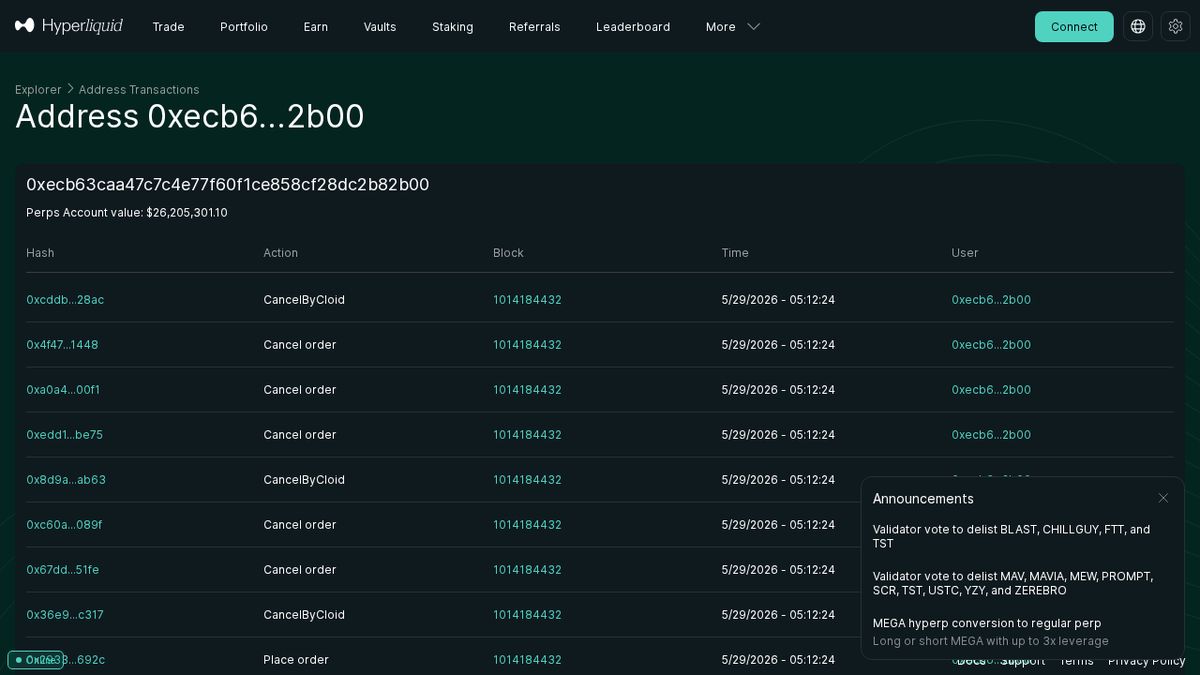Open transaction hash 0x8d9a...ab63
1200x675 pixels.
tap(66, 480)
